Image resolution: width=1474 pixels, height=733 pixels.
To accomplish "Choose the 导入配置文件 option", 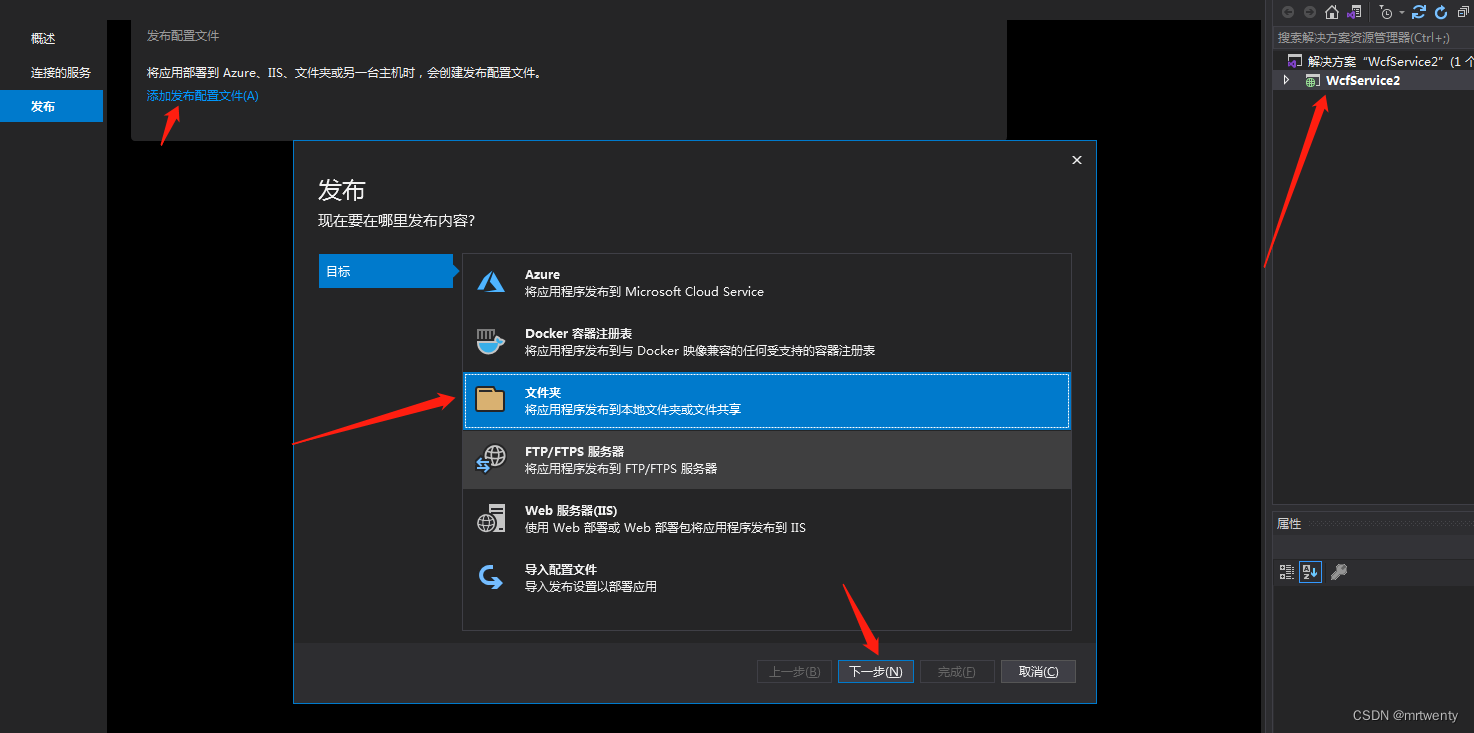I will [x=767, y=578].
